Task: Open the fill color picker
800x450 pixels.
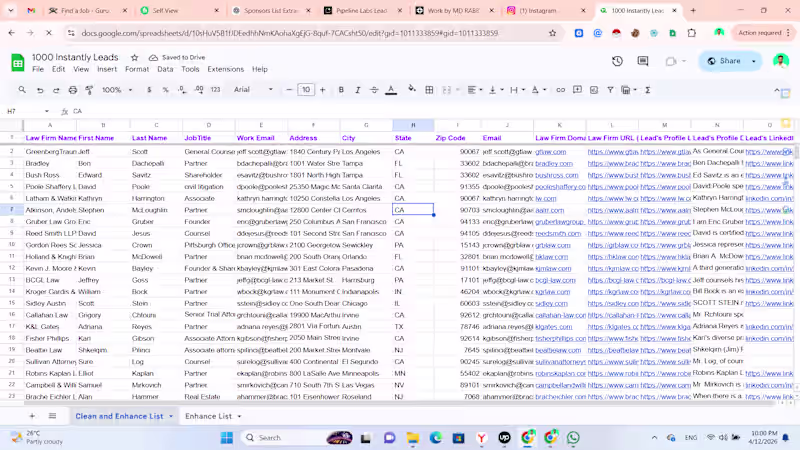Action: click(411, 90)
